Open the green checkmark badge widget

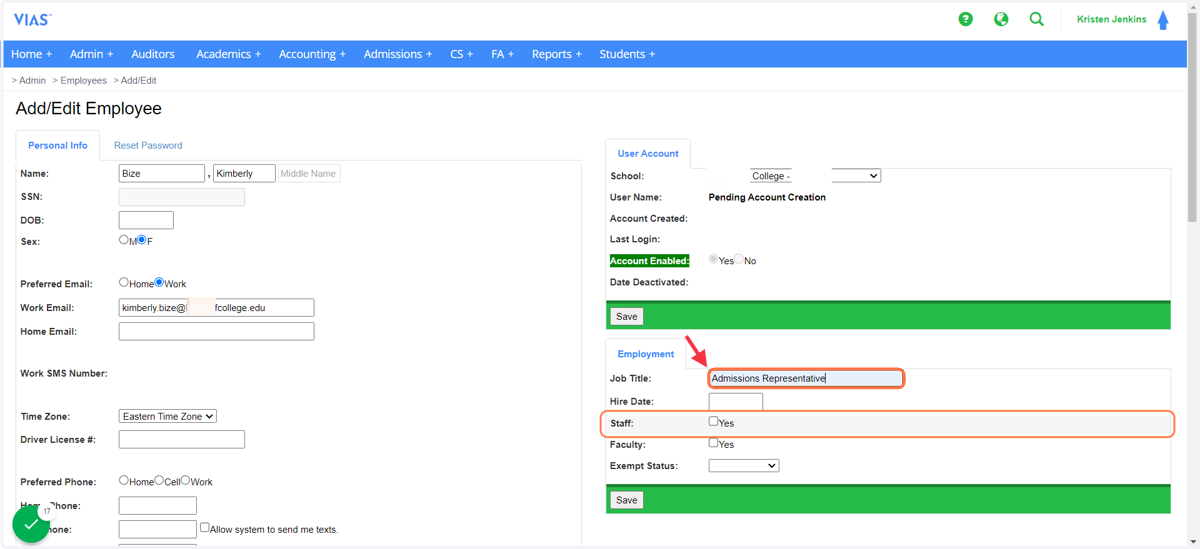coord(31,524)
